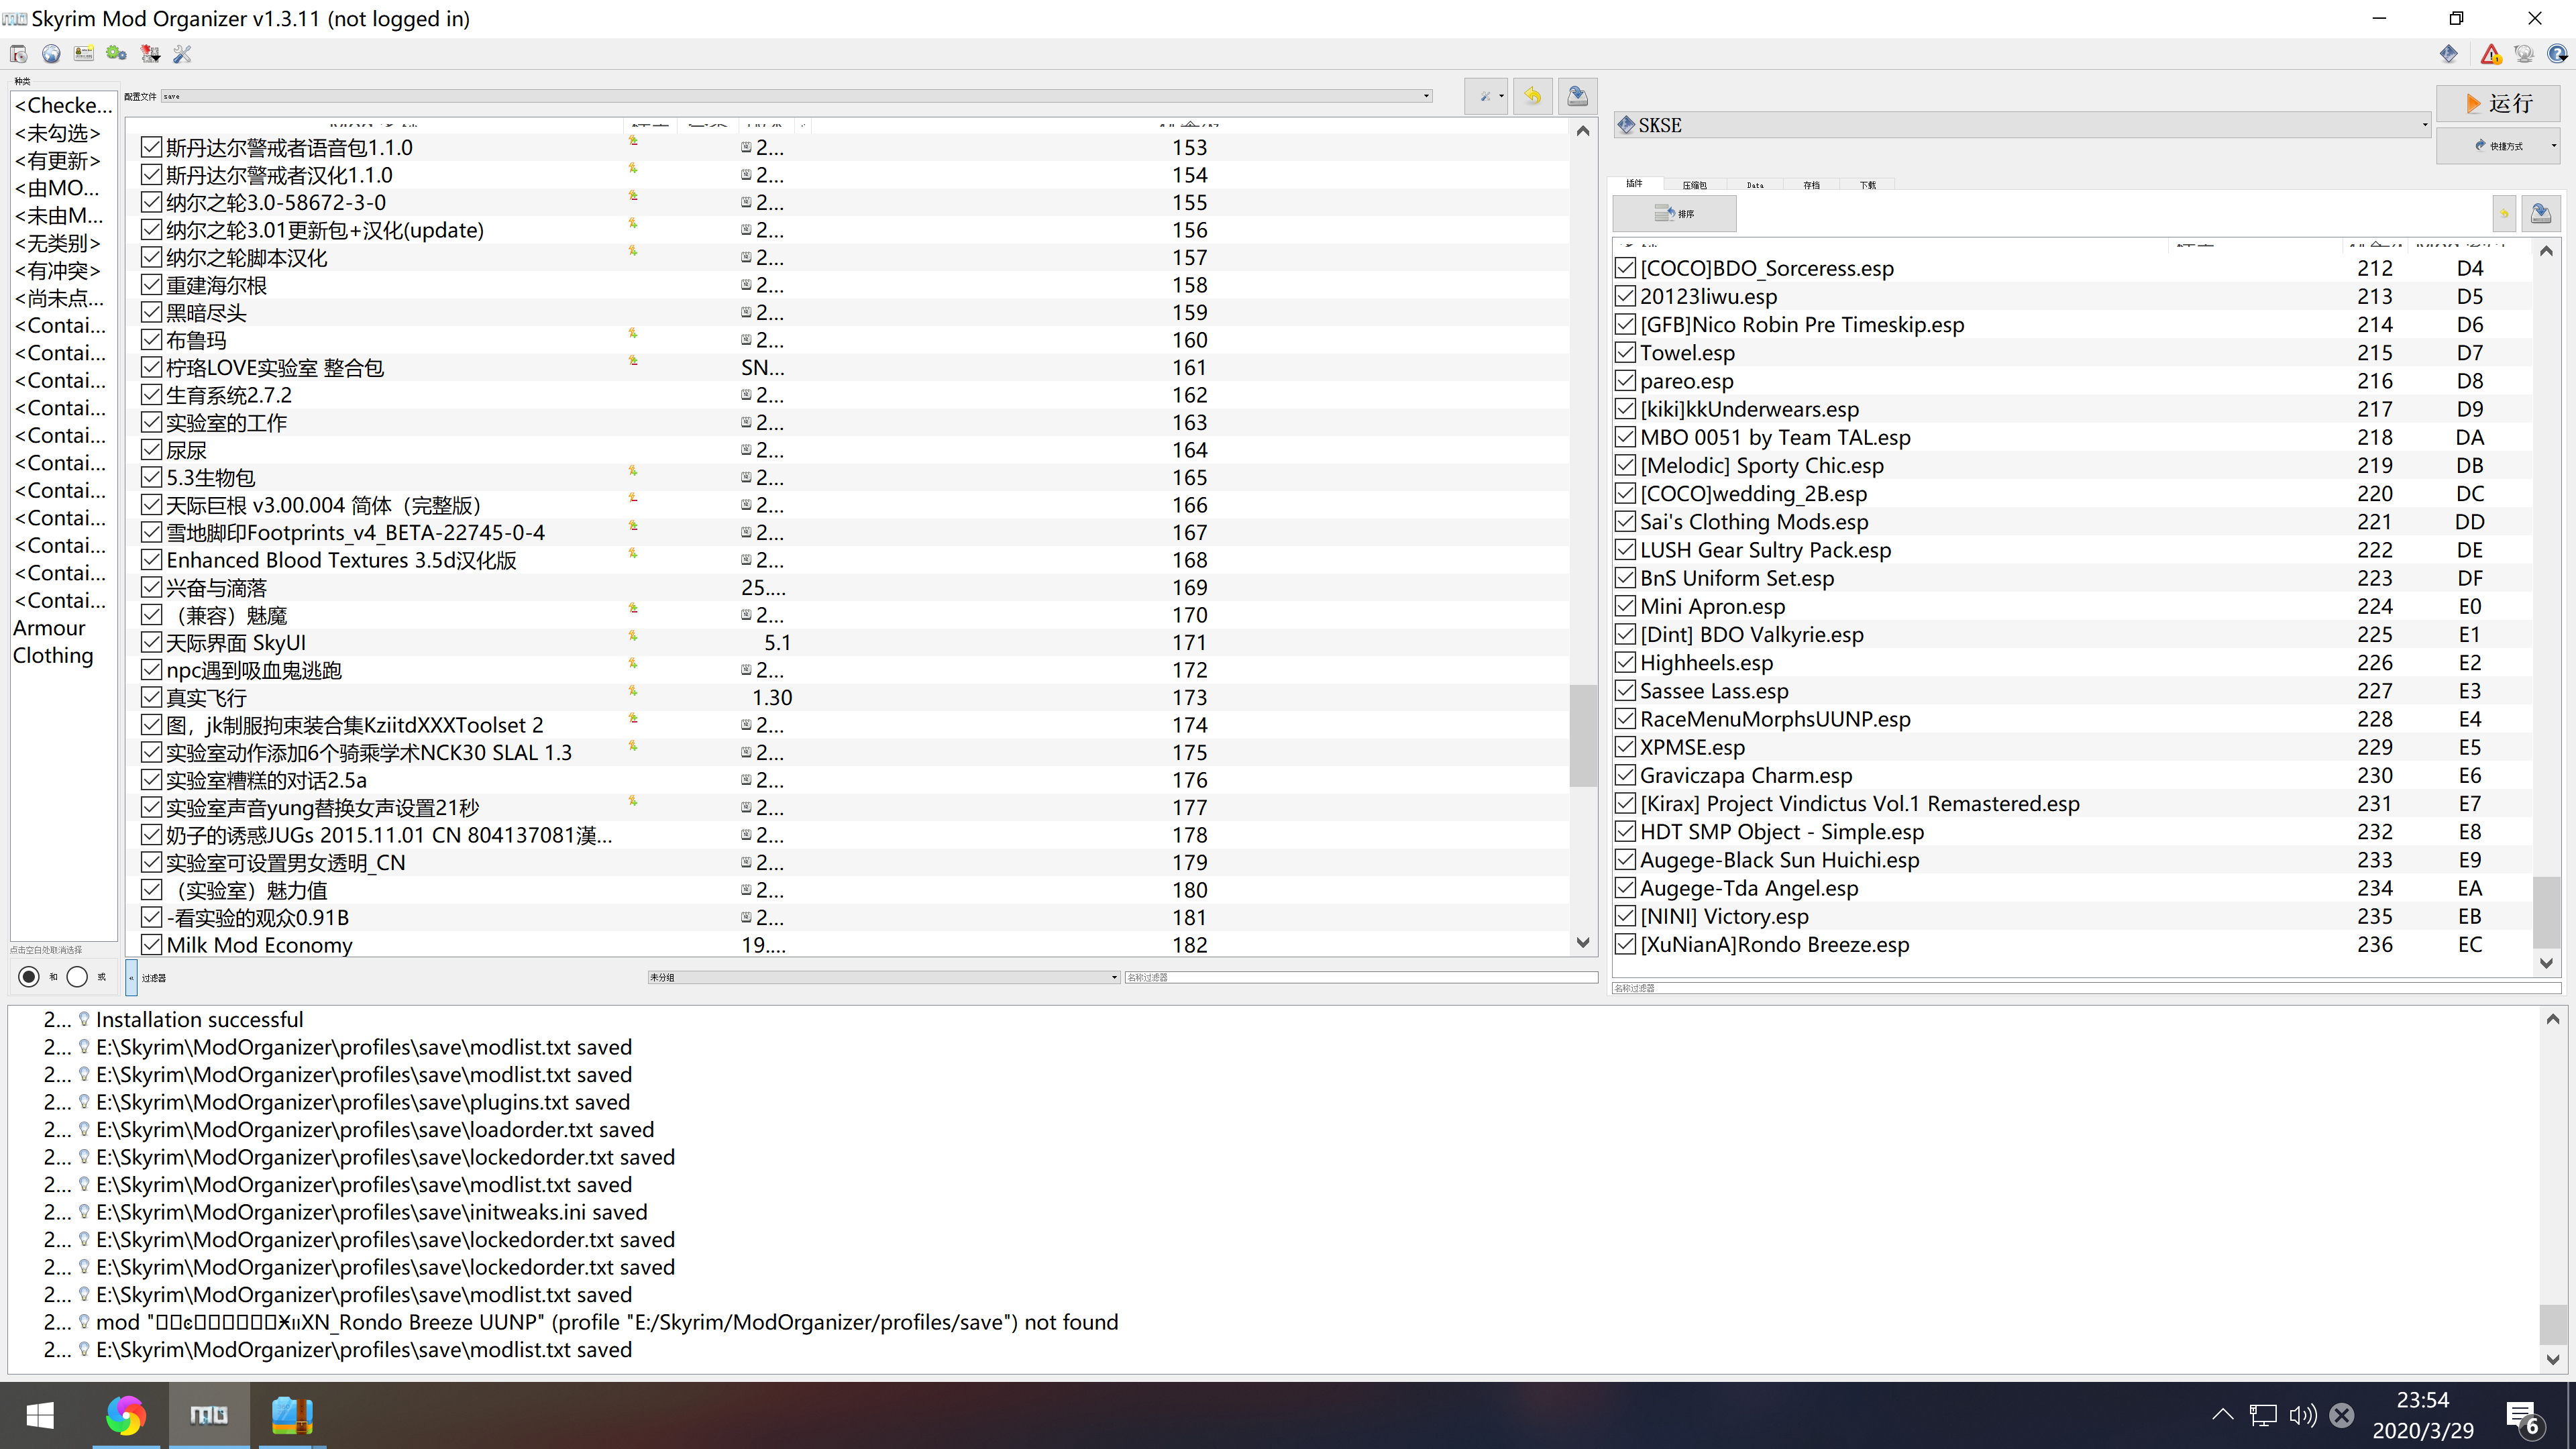The height and width of the screenshot is (1449, 2576).
Task: Click the blue help question mark icon
Action: click(x=2557, y=54)
